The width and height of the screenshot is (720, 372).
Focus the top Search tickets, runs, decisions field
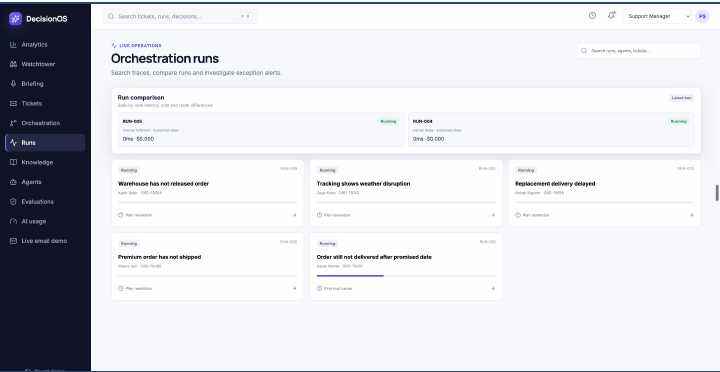coord(180,17)
